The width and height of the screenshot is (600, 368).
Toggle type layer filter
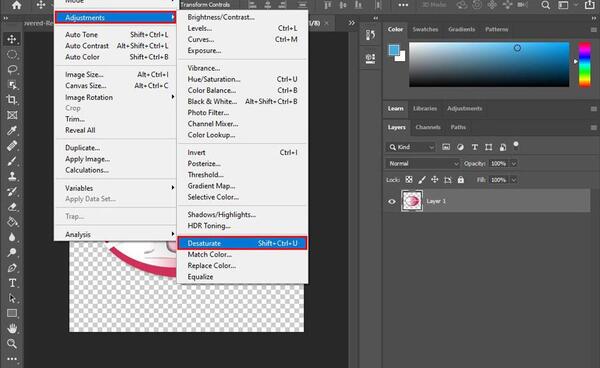click(x=474, y=147)
